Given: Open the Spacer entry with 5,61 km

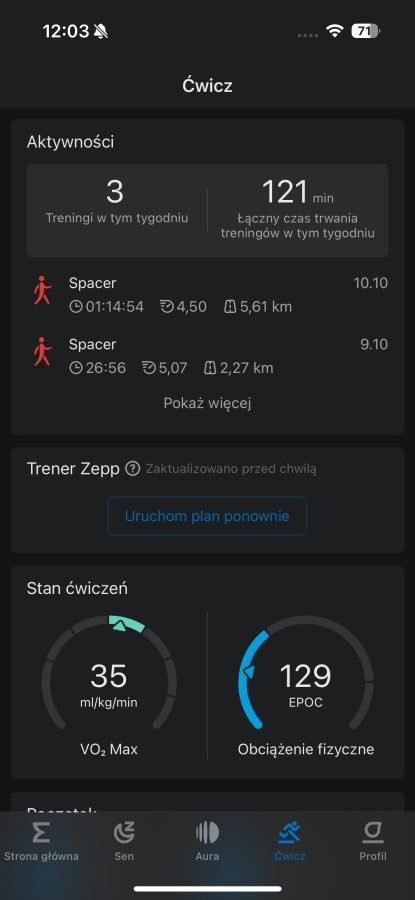Looking at the screenshot, I should [x=207, y=295].
